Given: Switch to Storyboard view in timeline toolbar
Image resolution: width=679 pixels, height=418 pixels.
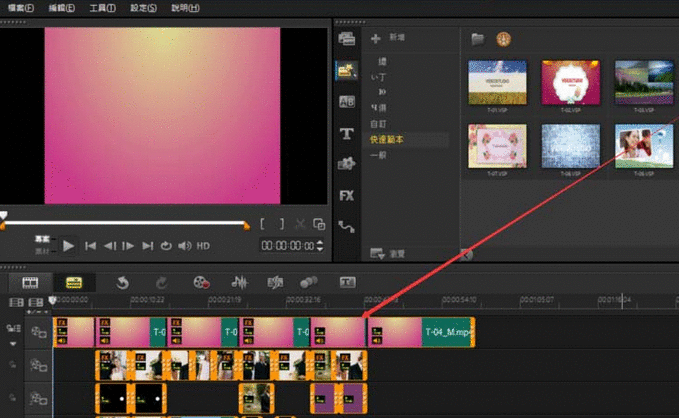Looking at the screenshot, I should pyautogui.click(x=31, y=283).
